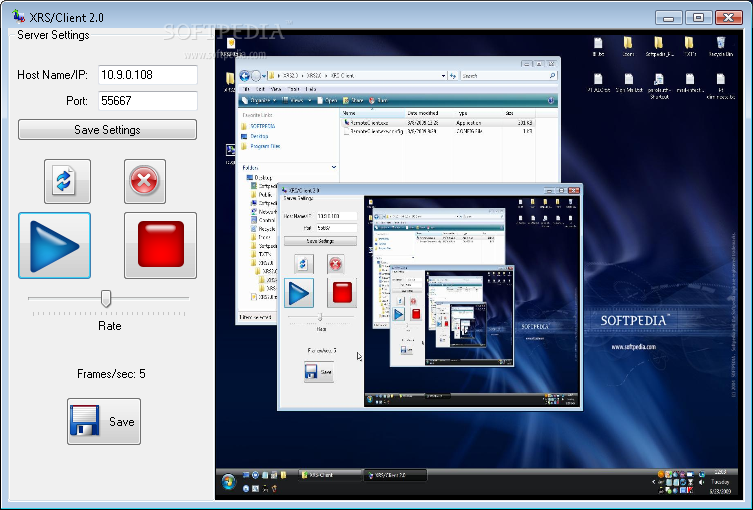Open the Edit menu in remote Explorer

260,89
